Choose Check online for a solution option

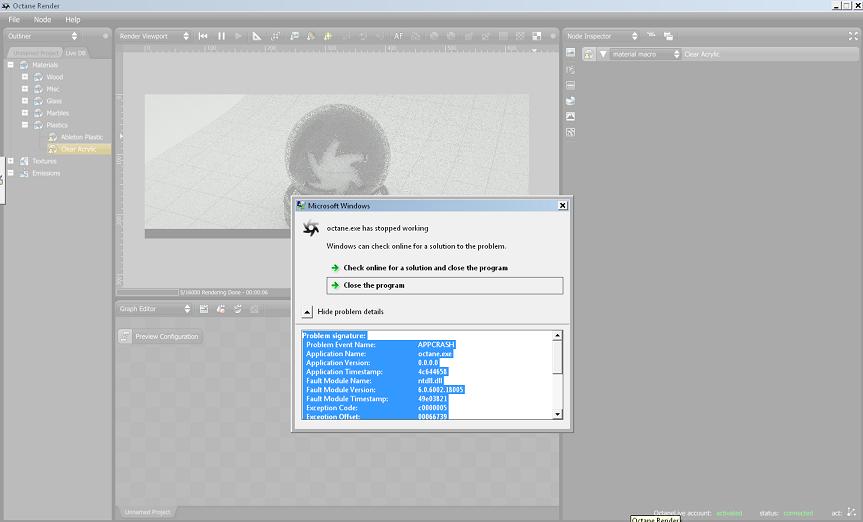pos(425,268)
